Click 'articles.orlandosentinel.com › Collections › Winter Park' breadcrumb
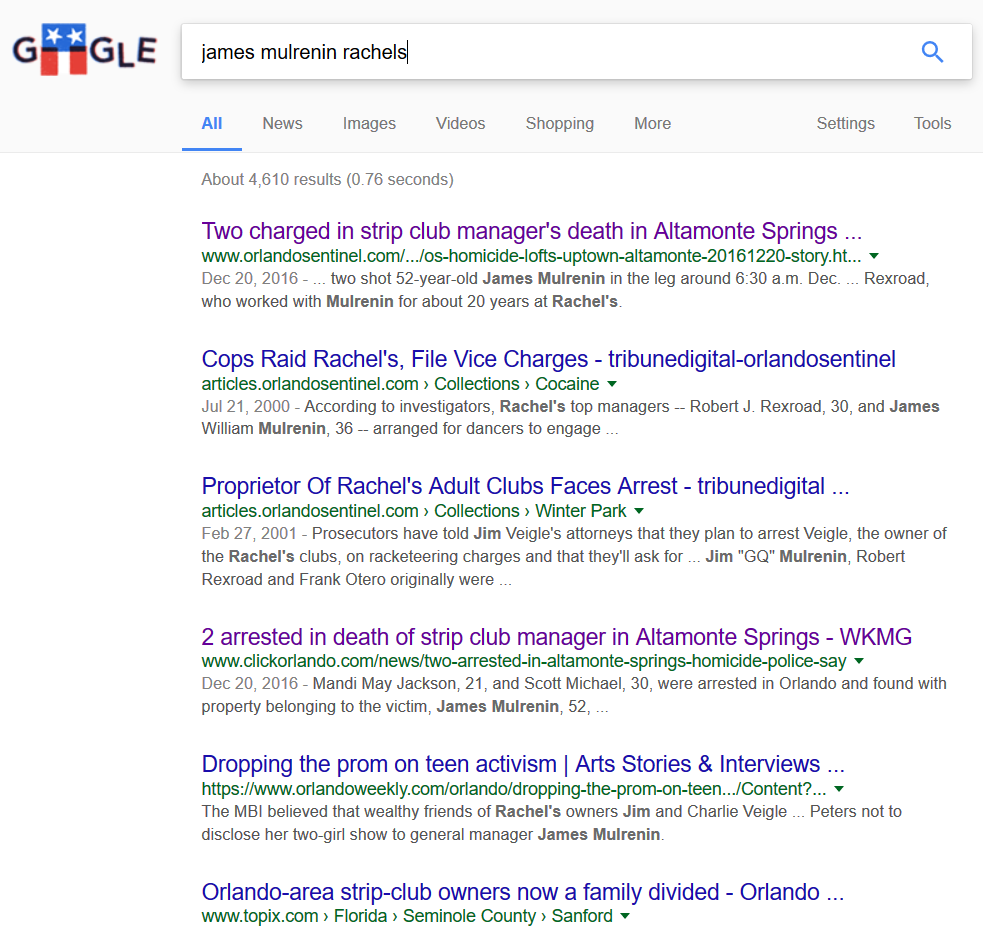 (414, 511)
